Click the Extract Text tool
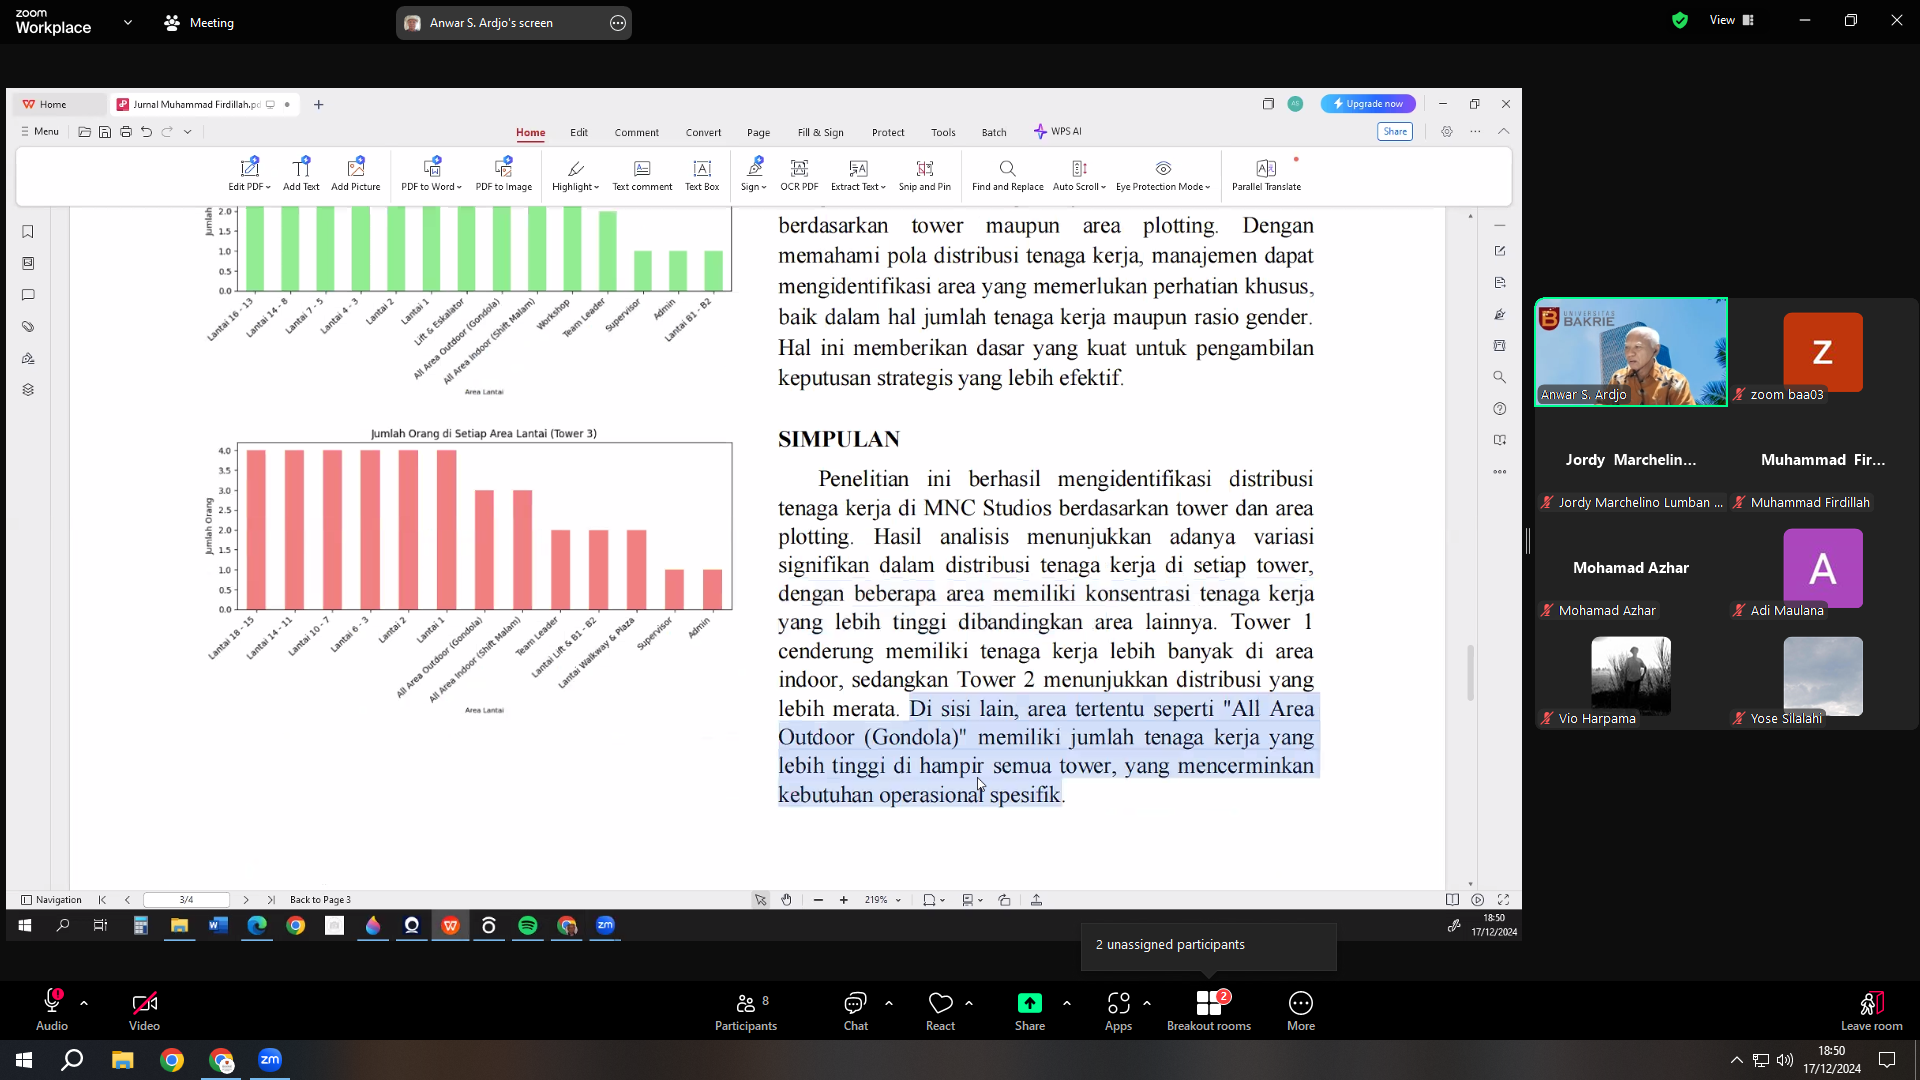 coord(858,174)
